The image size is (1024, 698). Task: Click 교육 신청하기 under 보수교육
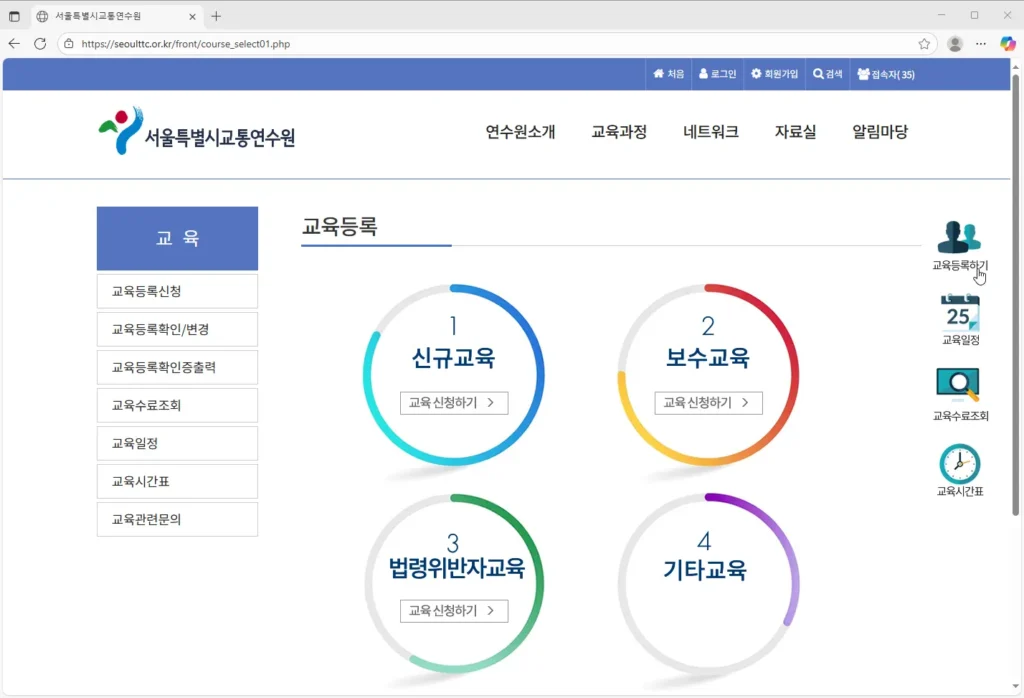click(708, 403)
